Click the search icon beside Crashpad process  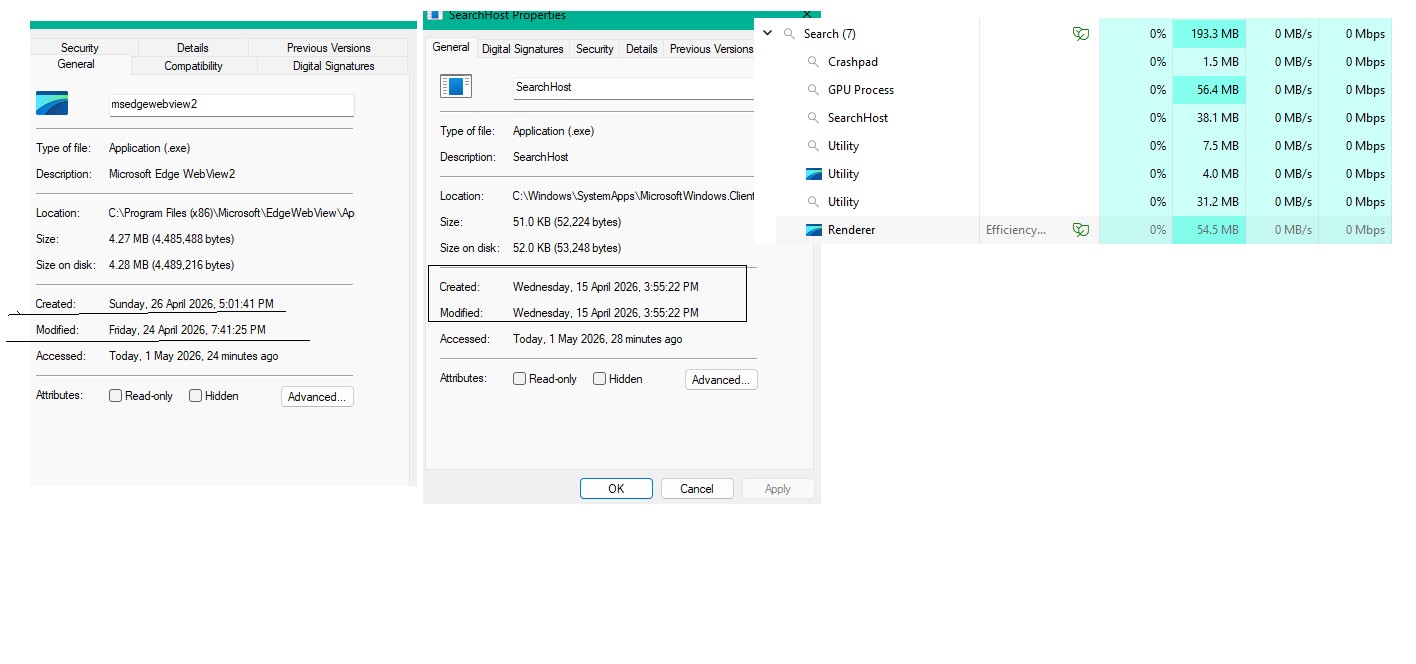[x=813, y=62]
